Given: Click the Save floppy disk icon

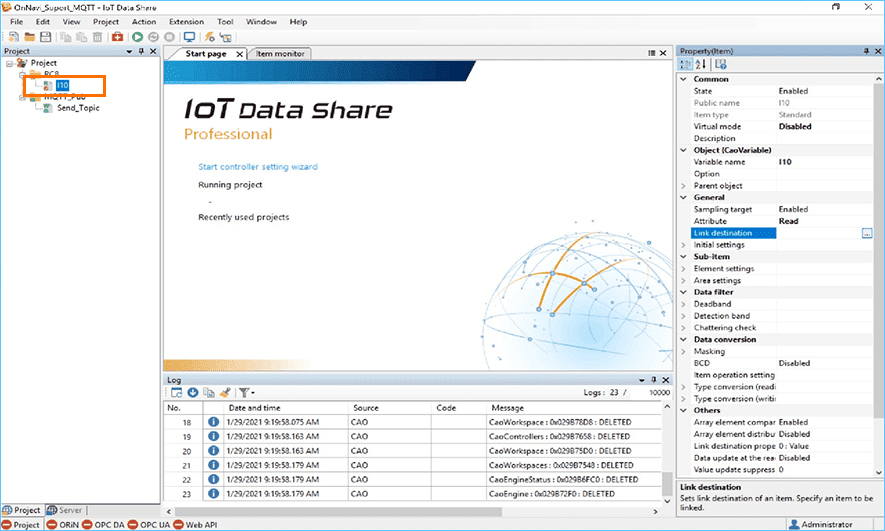Looking at the screenshot, I should coord(45,37).
